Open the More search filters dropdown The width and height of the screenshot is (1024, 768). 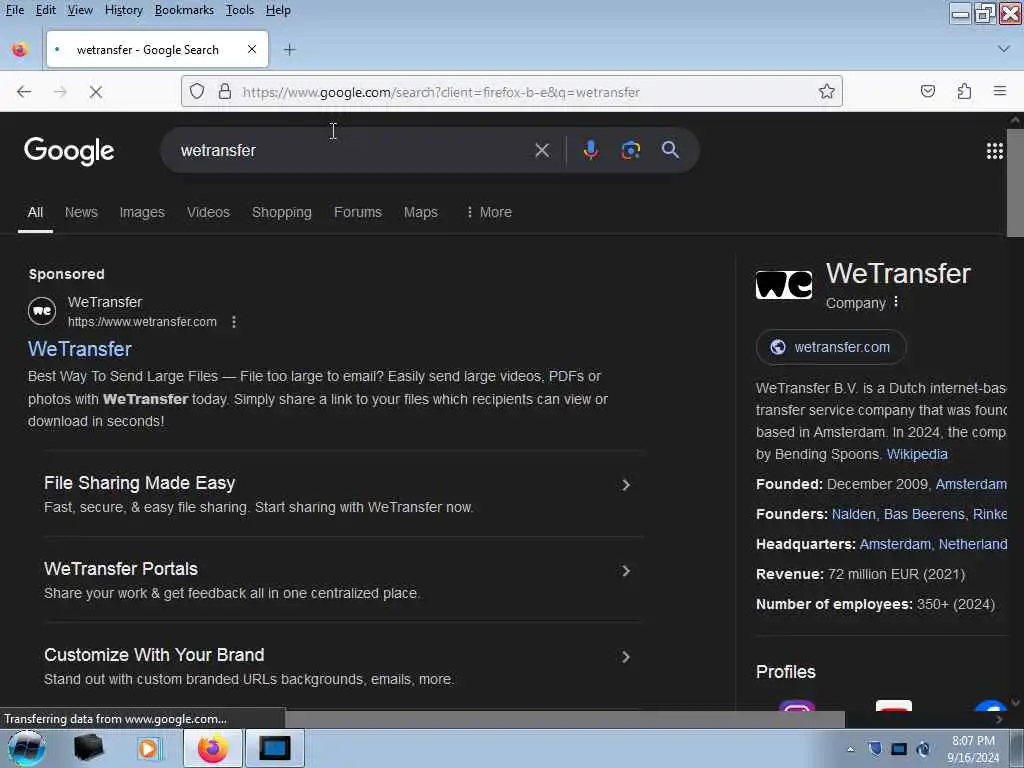pos(488,212)
